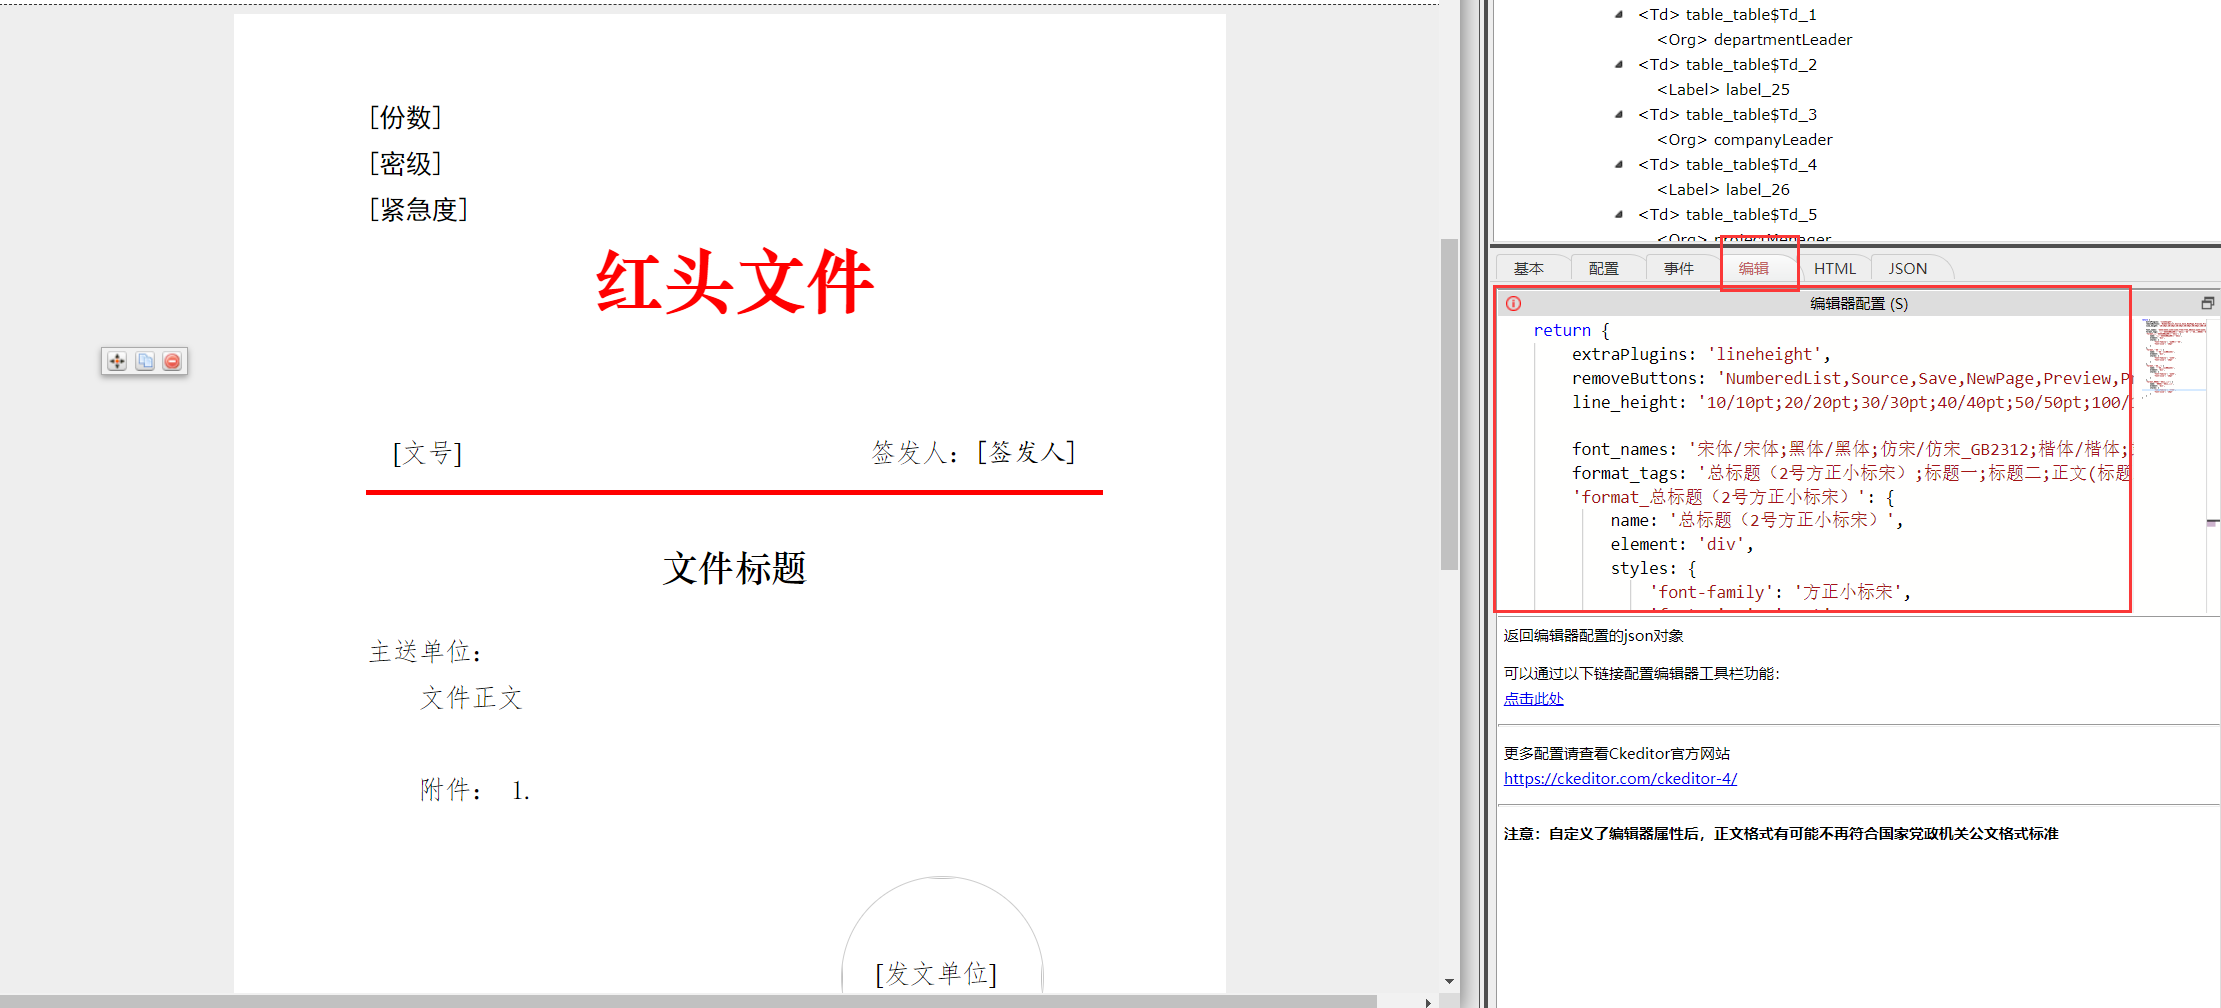This screenshot has height=1008, width=2221.
Task: Select the label_25 tree item
Action: 1723,89
